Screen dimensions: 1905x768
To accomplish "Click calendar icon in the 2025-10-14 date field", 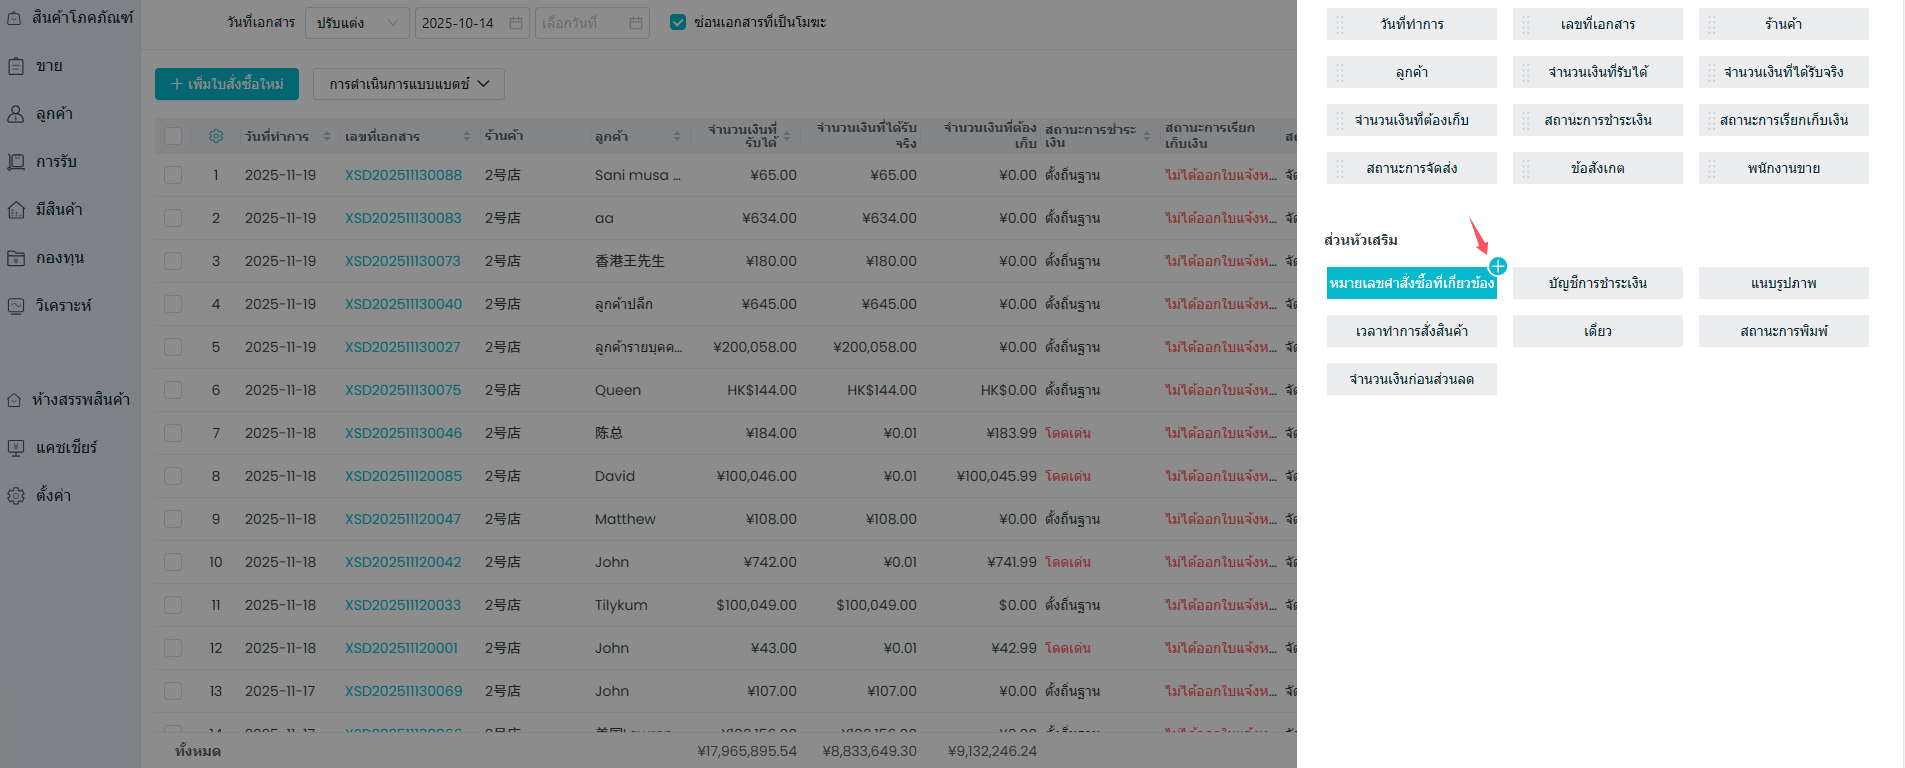I will click(516, 23).
